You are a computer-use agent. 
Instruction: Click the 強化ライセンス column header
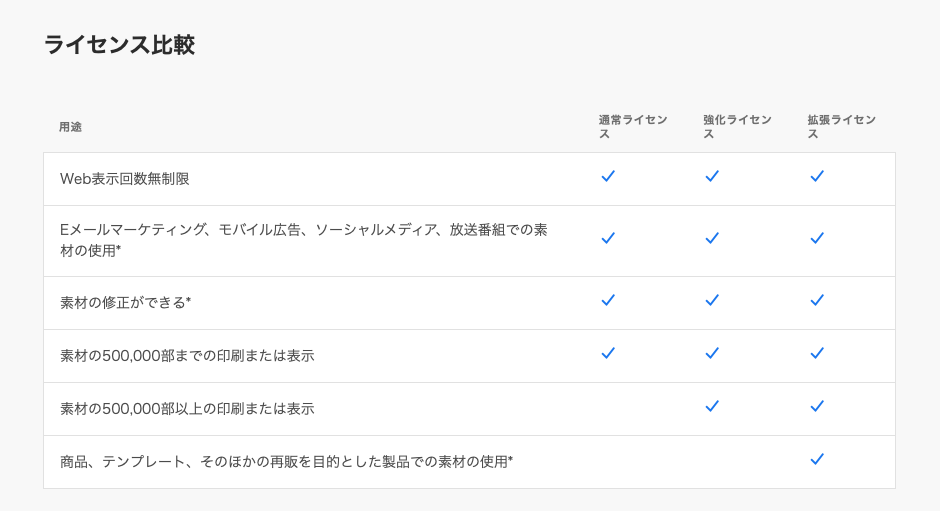tap(737, 126)
